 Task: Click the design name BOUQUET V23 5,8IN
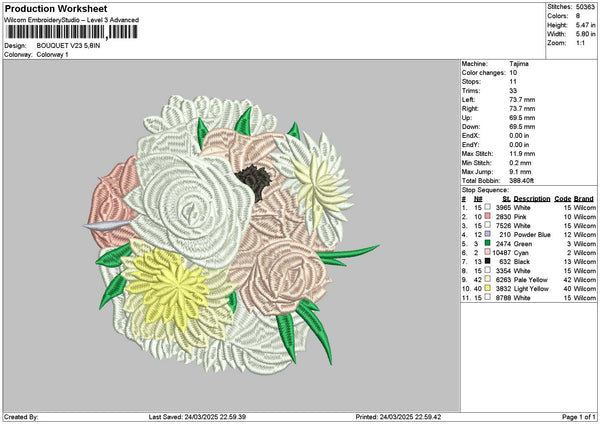[x=68, y=46]
